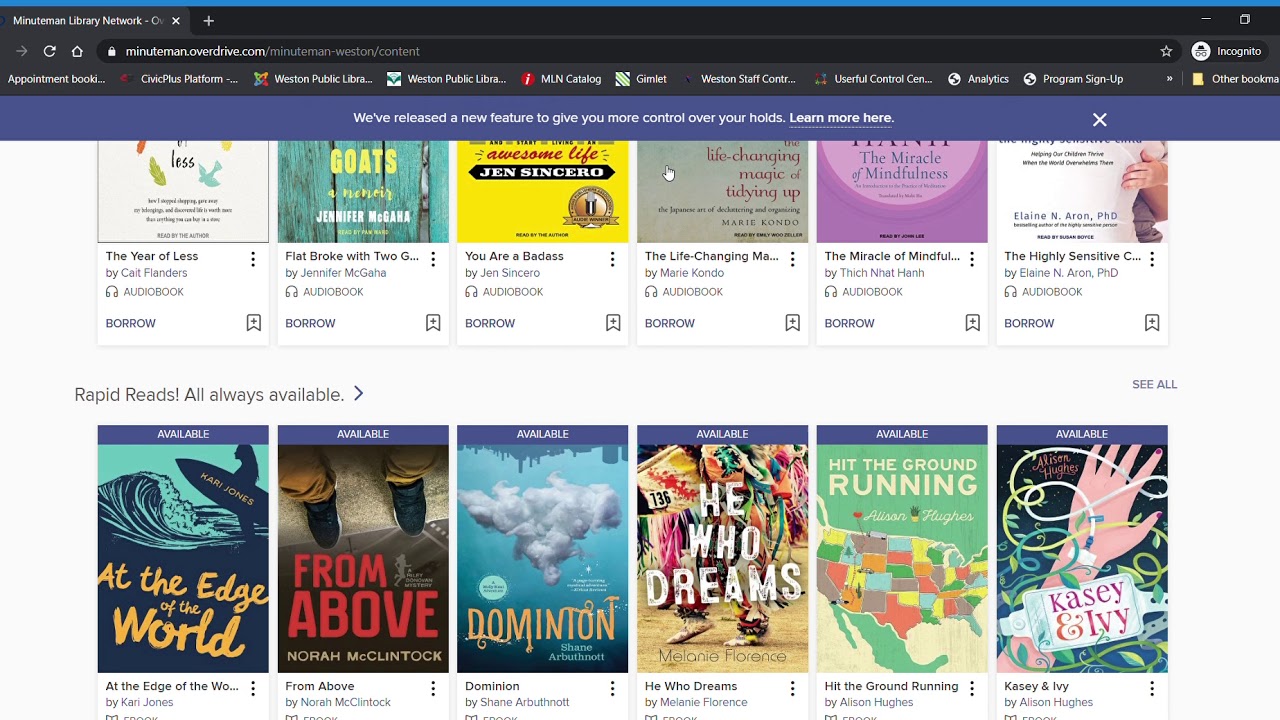This screenshot has width=1280, height=720.
Task: Open author Jennifer McGaha page
Action: 343,273
